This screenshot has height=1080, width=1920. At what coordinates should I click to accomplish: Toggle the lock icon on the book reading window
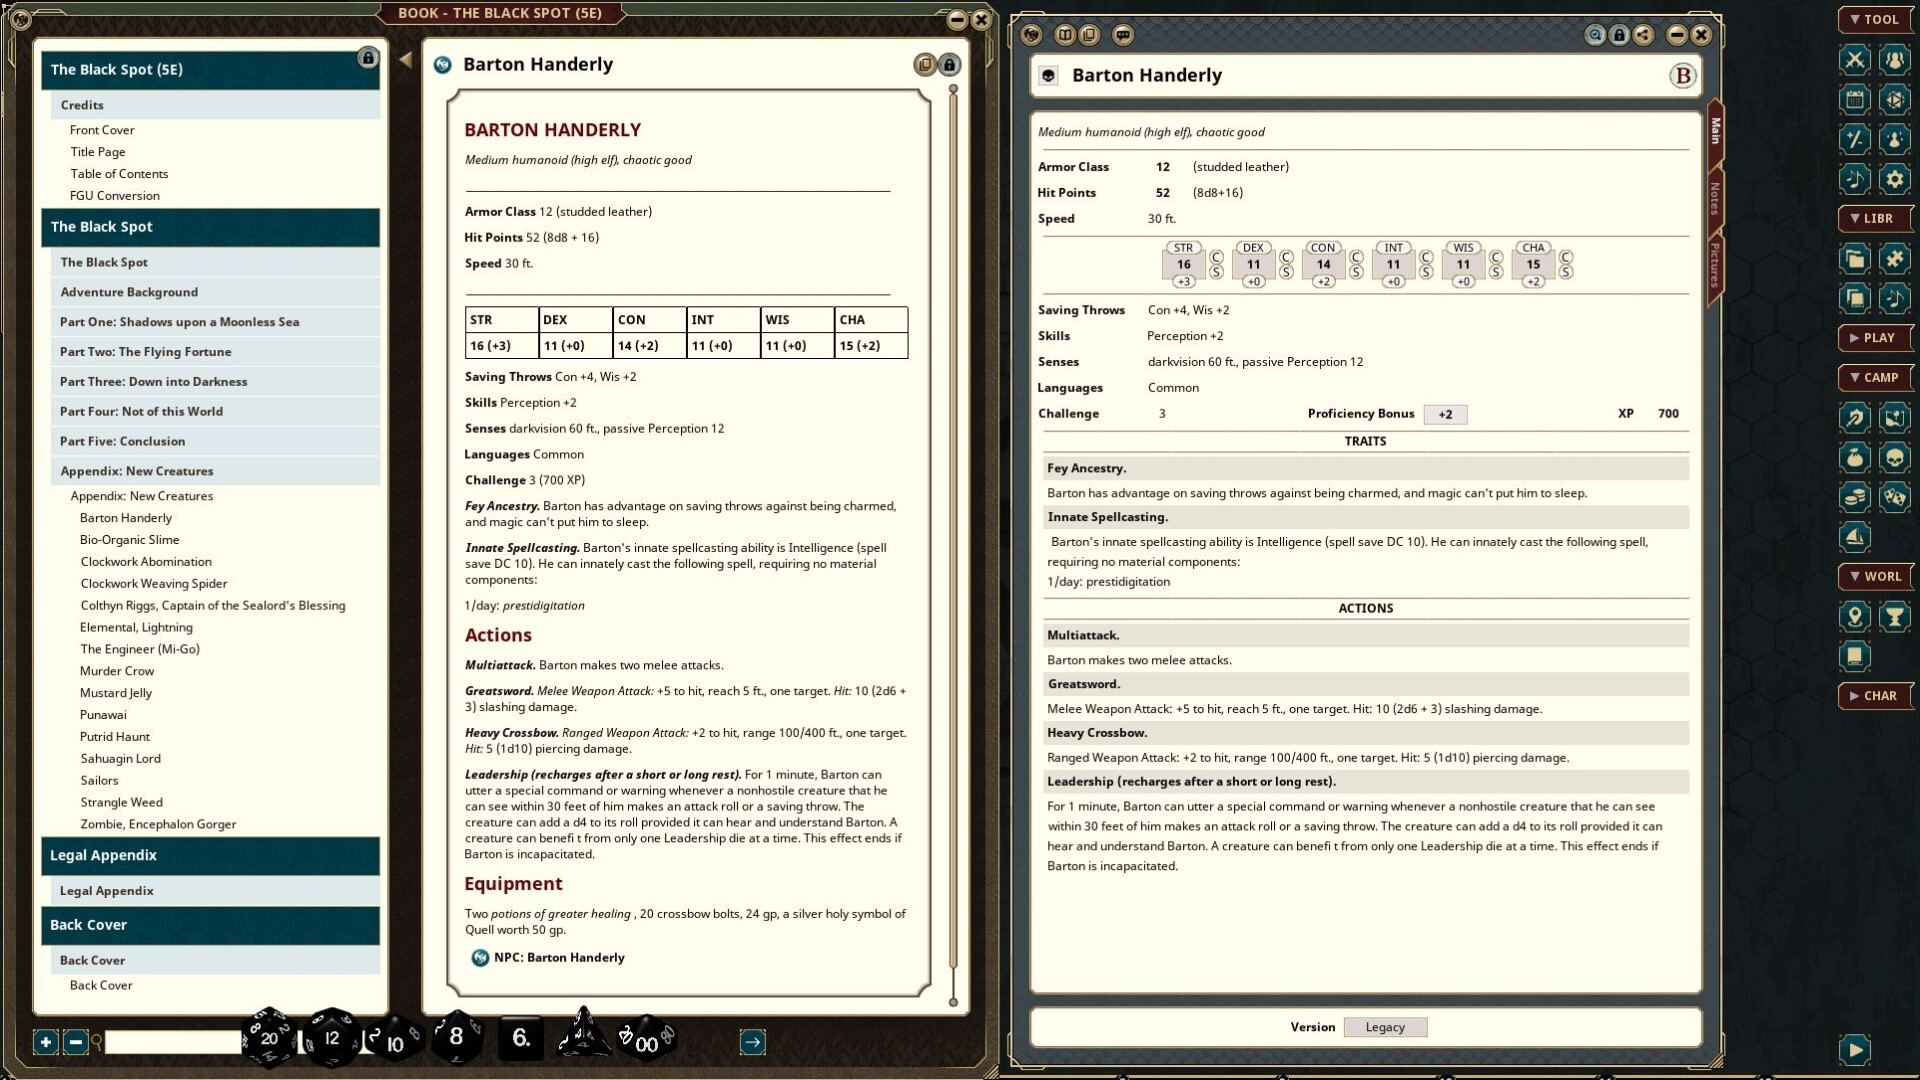[948, 64]
